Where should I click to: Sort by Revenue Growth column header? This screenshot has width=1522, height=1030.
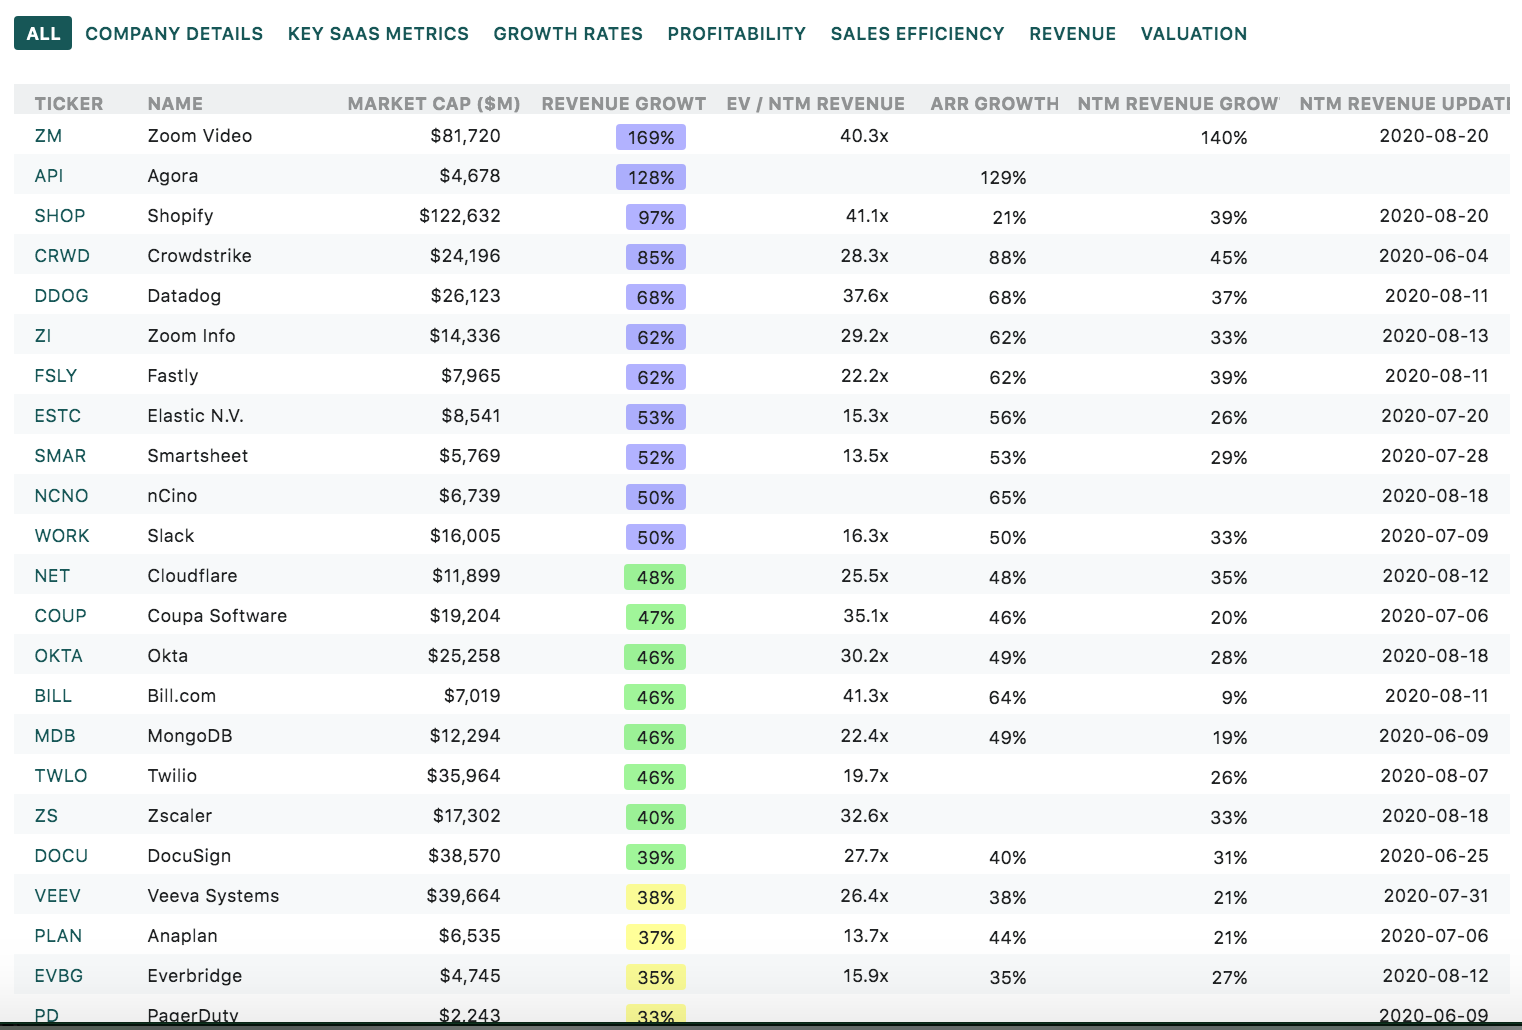624,103
